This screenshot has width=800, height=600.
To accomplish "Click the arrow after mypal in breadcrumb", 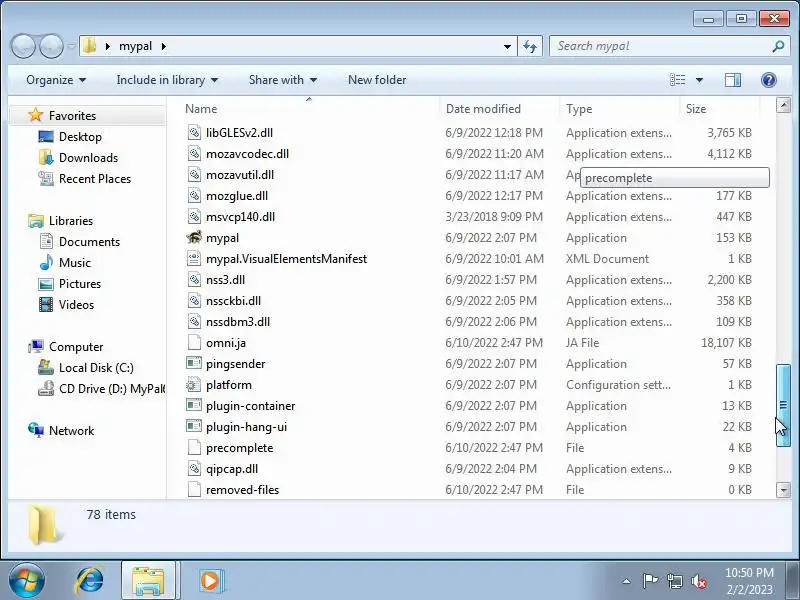I will (x=164, y=46).
